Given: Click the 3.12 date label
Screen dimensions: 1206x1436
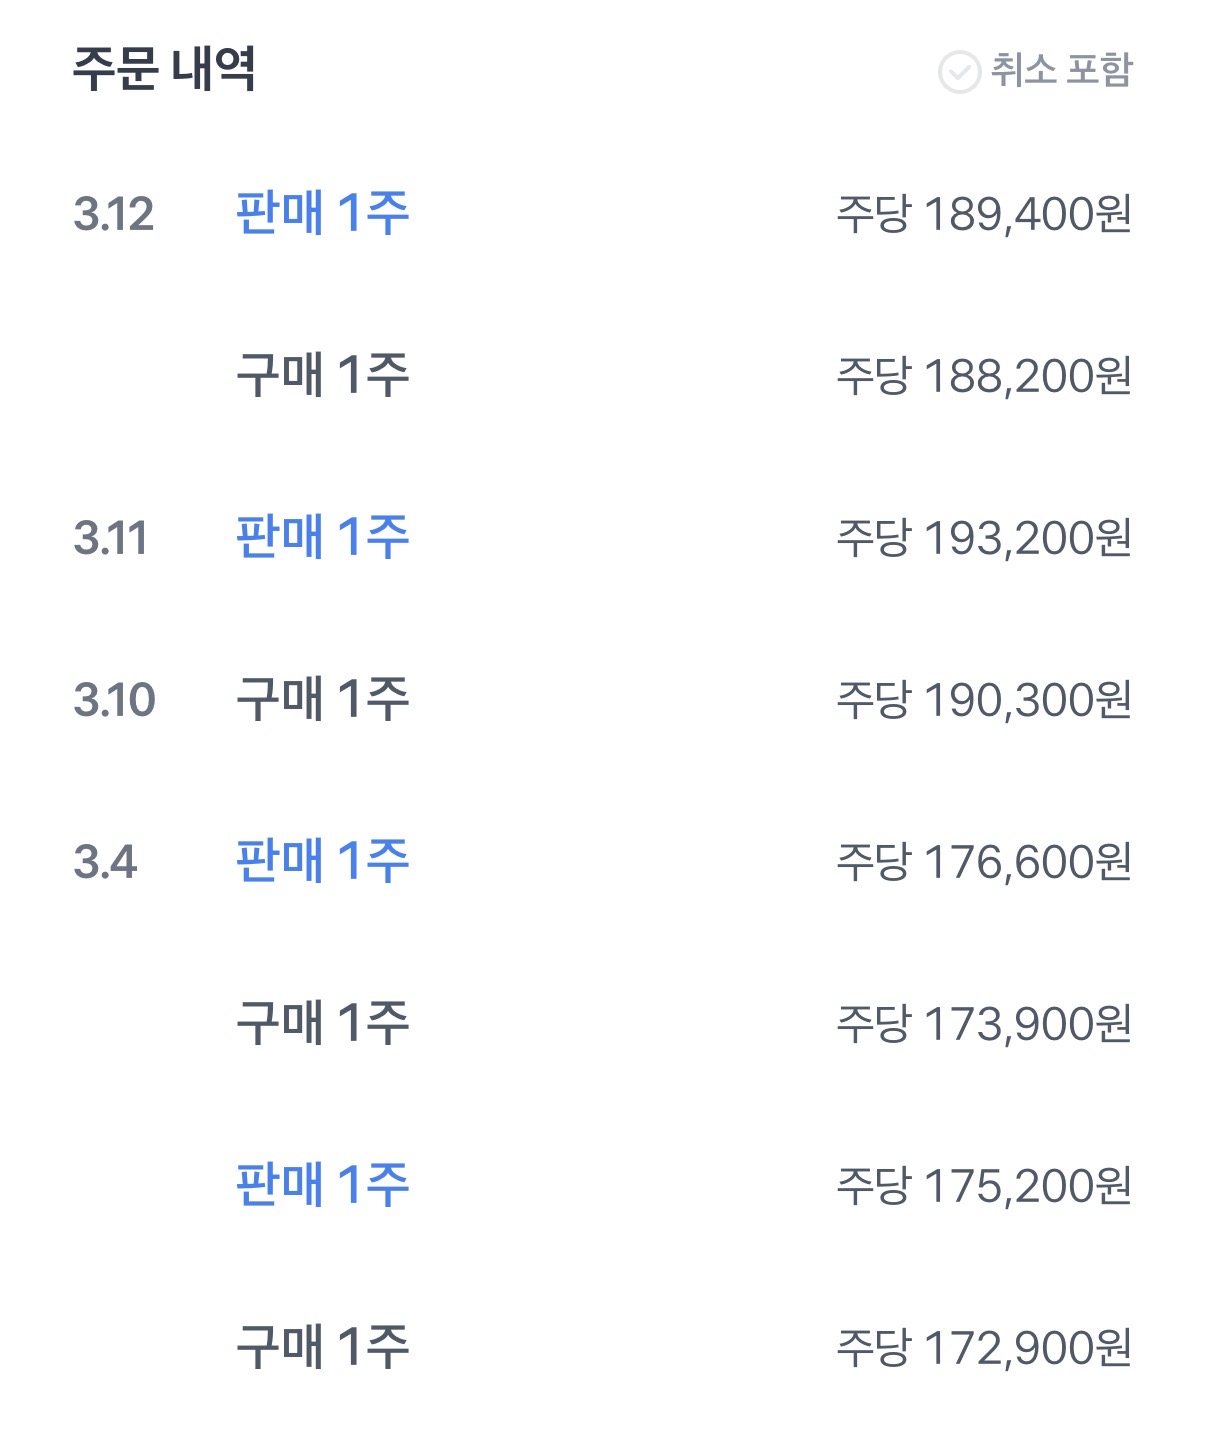Looking at the screenshot, I should point(113,214).
